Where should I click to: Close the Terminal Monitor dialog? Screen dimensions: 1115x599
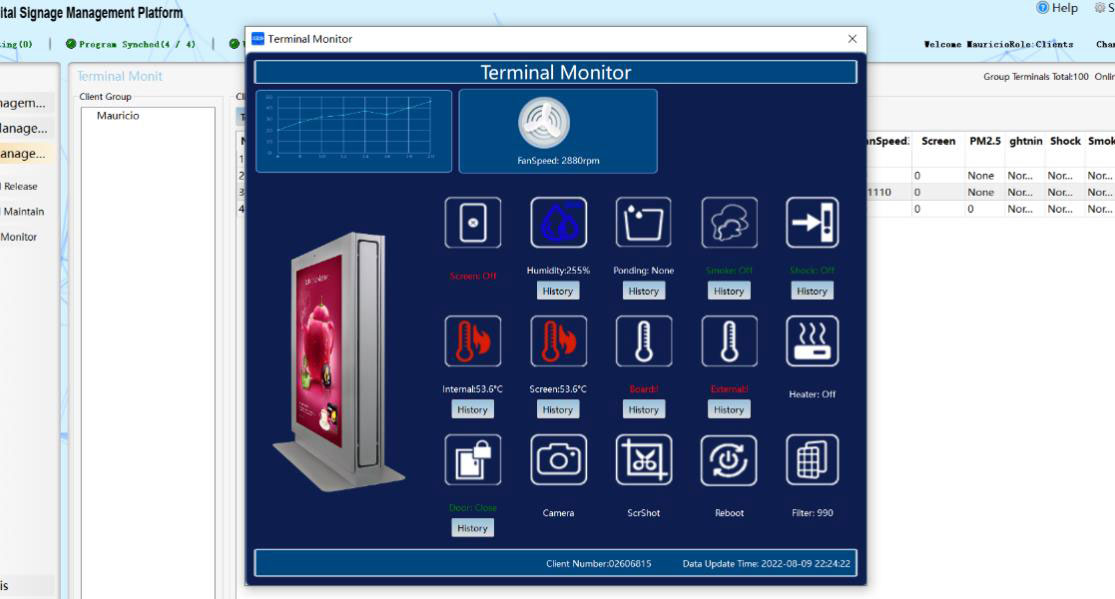[x=852, y=39]
